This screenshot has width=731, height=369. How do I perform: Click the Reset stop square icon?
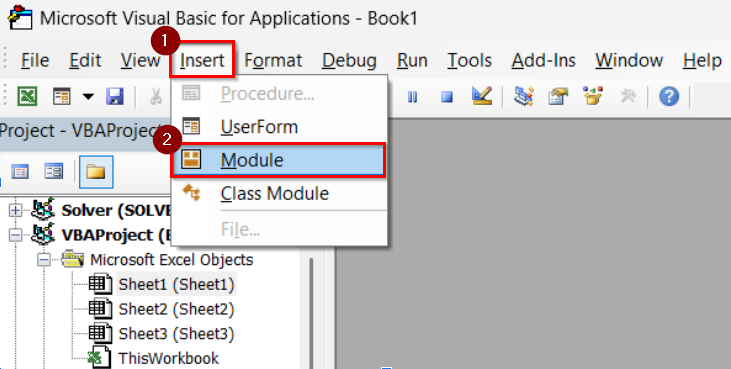[x=447, y=97]
